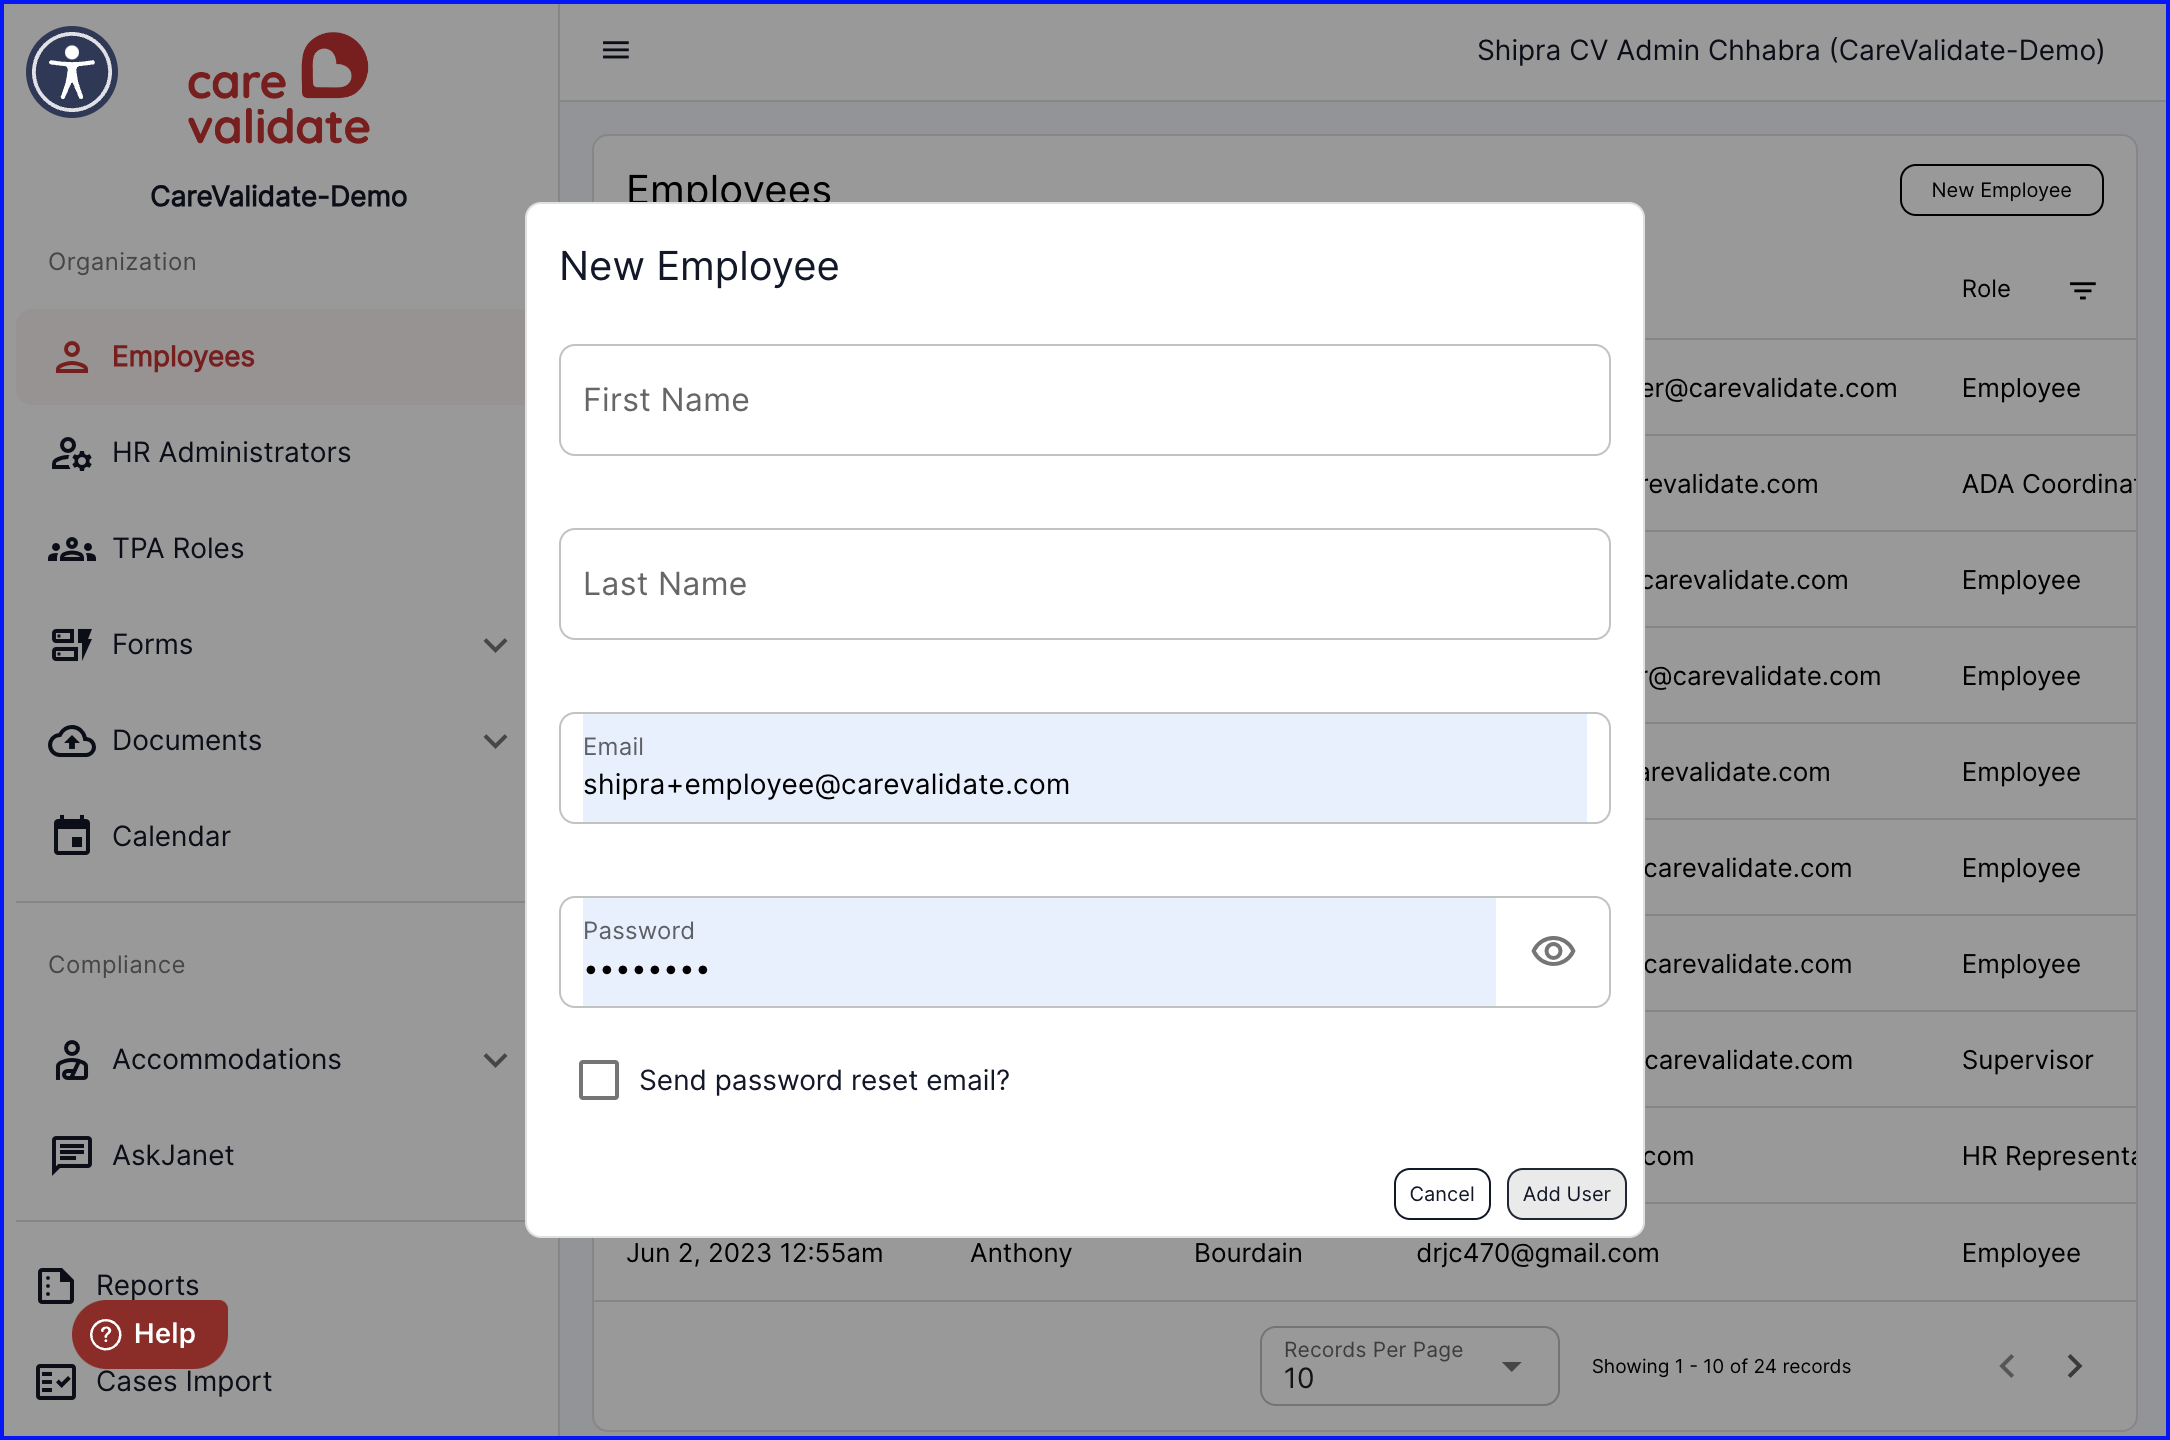Click the Bourdain last name cell
2170x1440 pixels.
pyautogui.click(x=1248, y=1253)
